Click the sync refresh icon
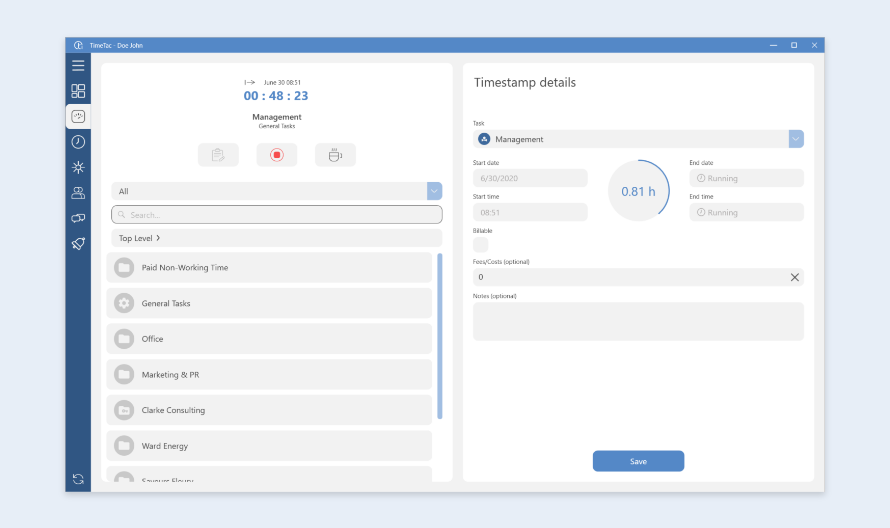Viewport: 890px width, 528px height. point(78,479)
